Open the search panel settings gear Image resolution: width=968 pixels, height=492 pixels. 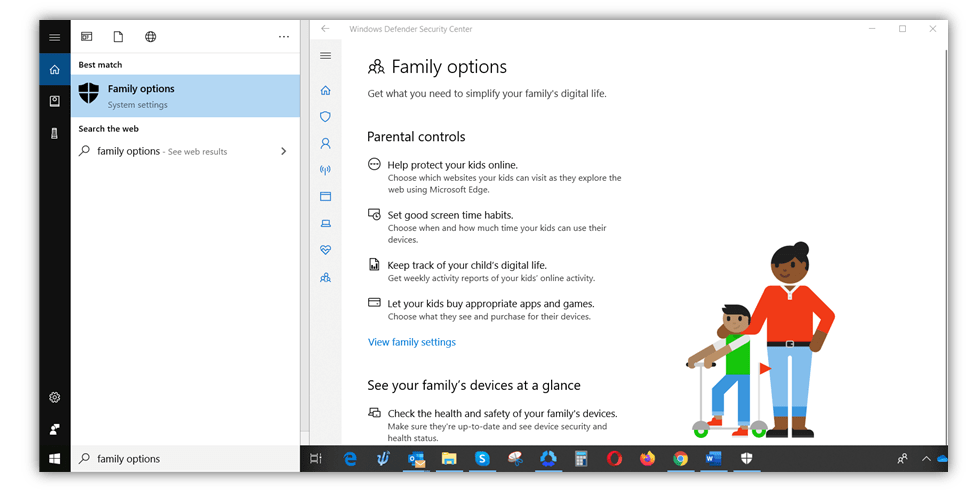click(54, 398)
